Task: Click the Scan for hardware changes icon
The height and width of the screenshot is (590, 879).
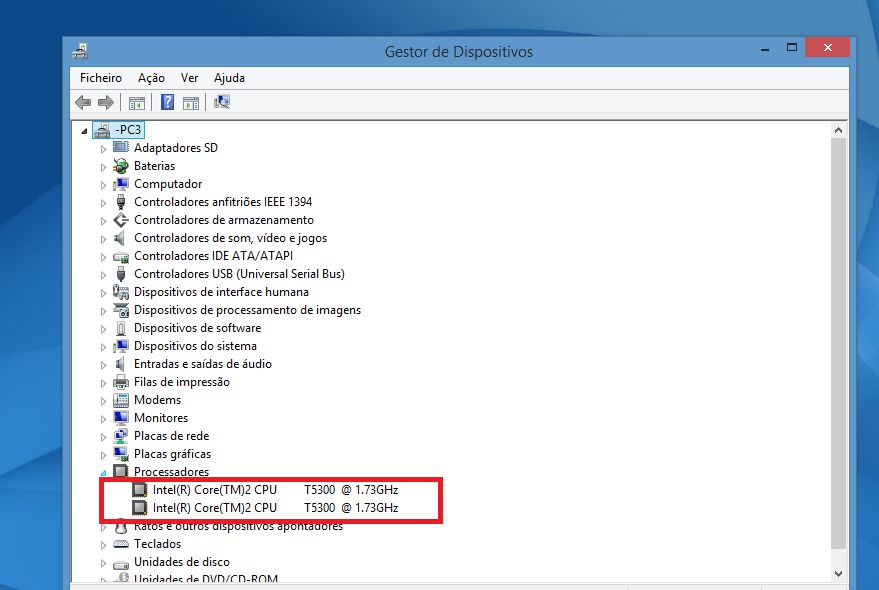Action: point(222,102)
